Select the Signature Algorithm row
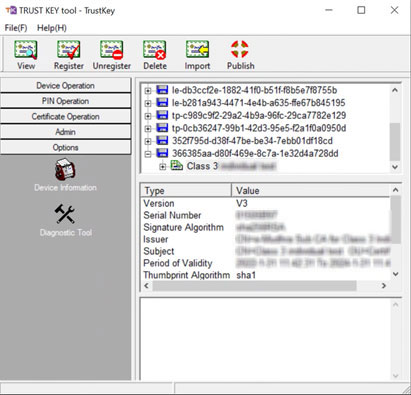Viewport: 411px width, 395px height. (265, 227)
